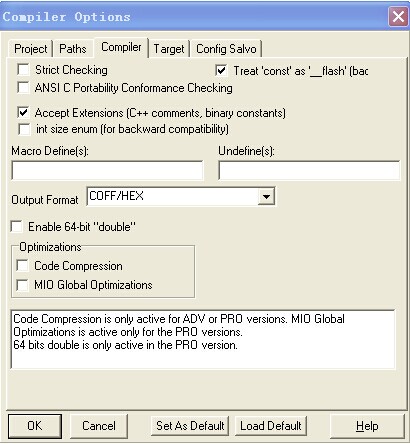Confirm settings with the OK button
This screenshot has width=410, height=444.
click(35, 426)
